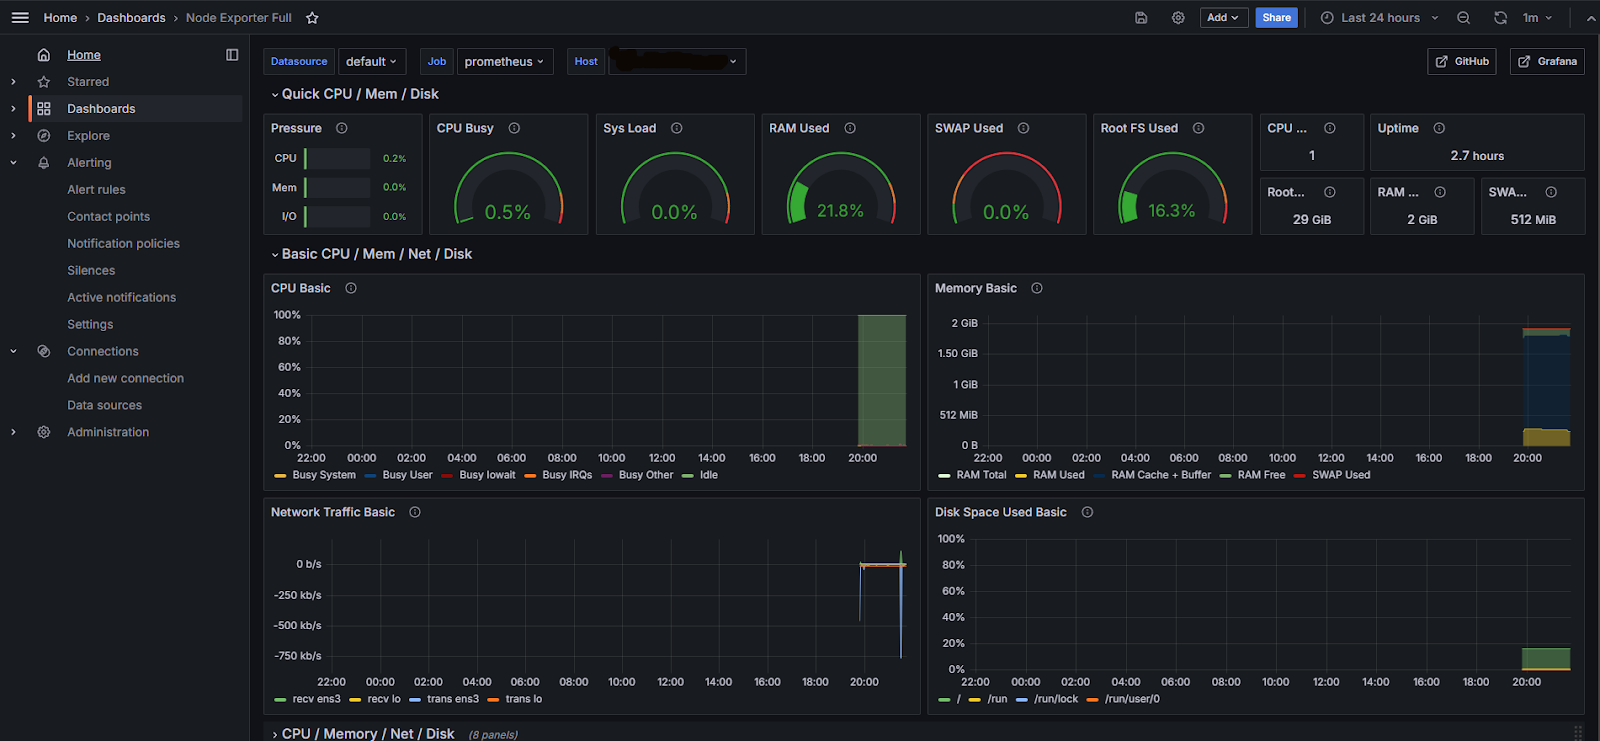The image size is (1600, 741).
Task: Open the hamburger main menu icon
Action: 20,18
